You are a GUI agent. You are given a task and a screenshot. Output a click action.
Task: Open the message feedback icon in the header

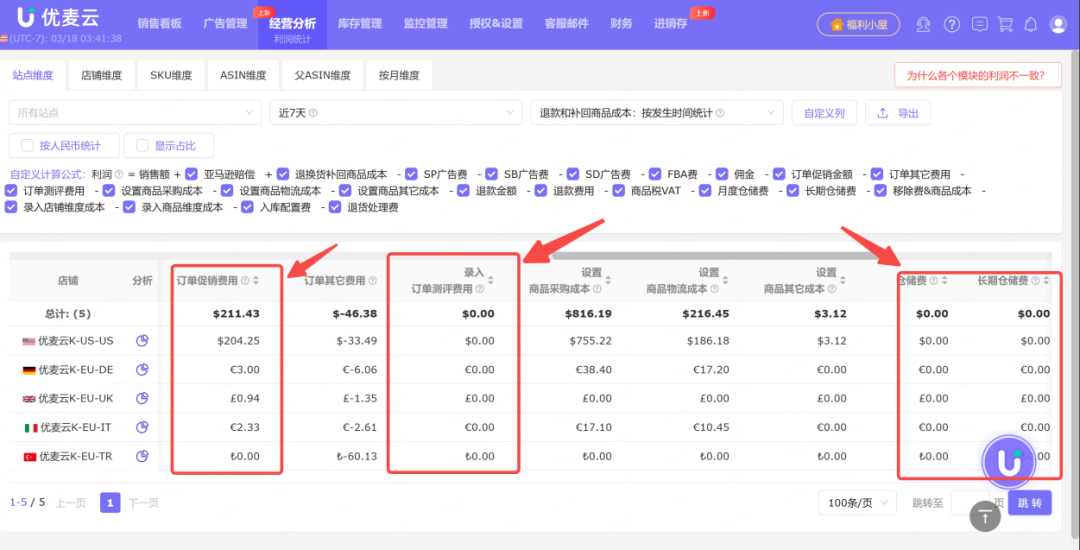[979, 24]
